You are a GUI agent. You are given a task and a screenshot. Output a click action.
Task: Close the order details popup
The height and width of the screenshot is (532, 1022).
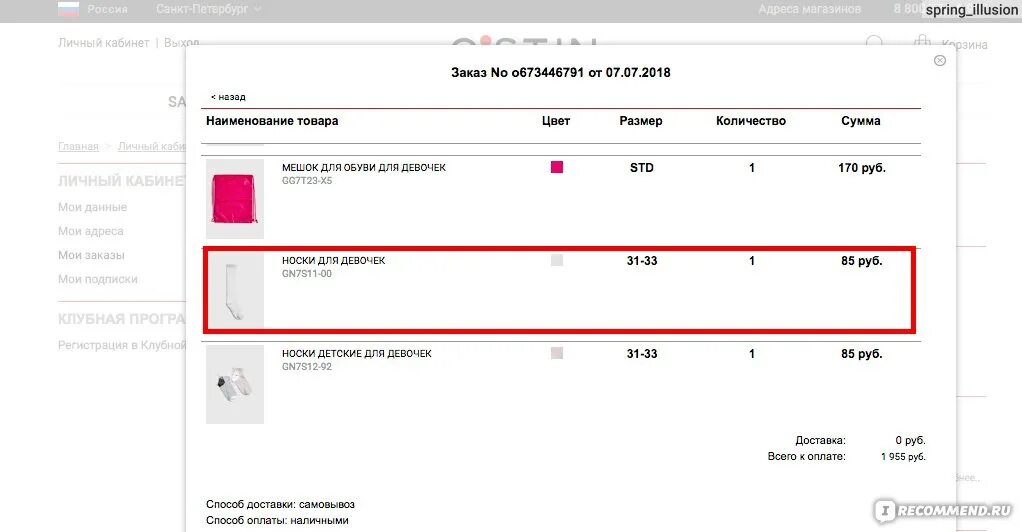point(939,61)
